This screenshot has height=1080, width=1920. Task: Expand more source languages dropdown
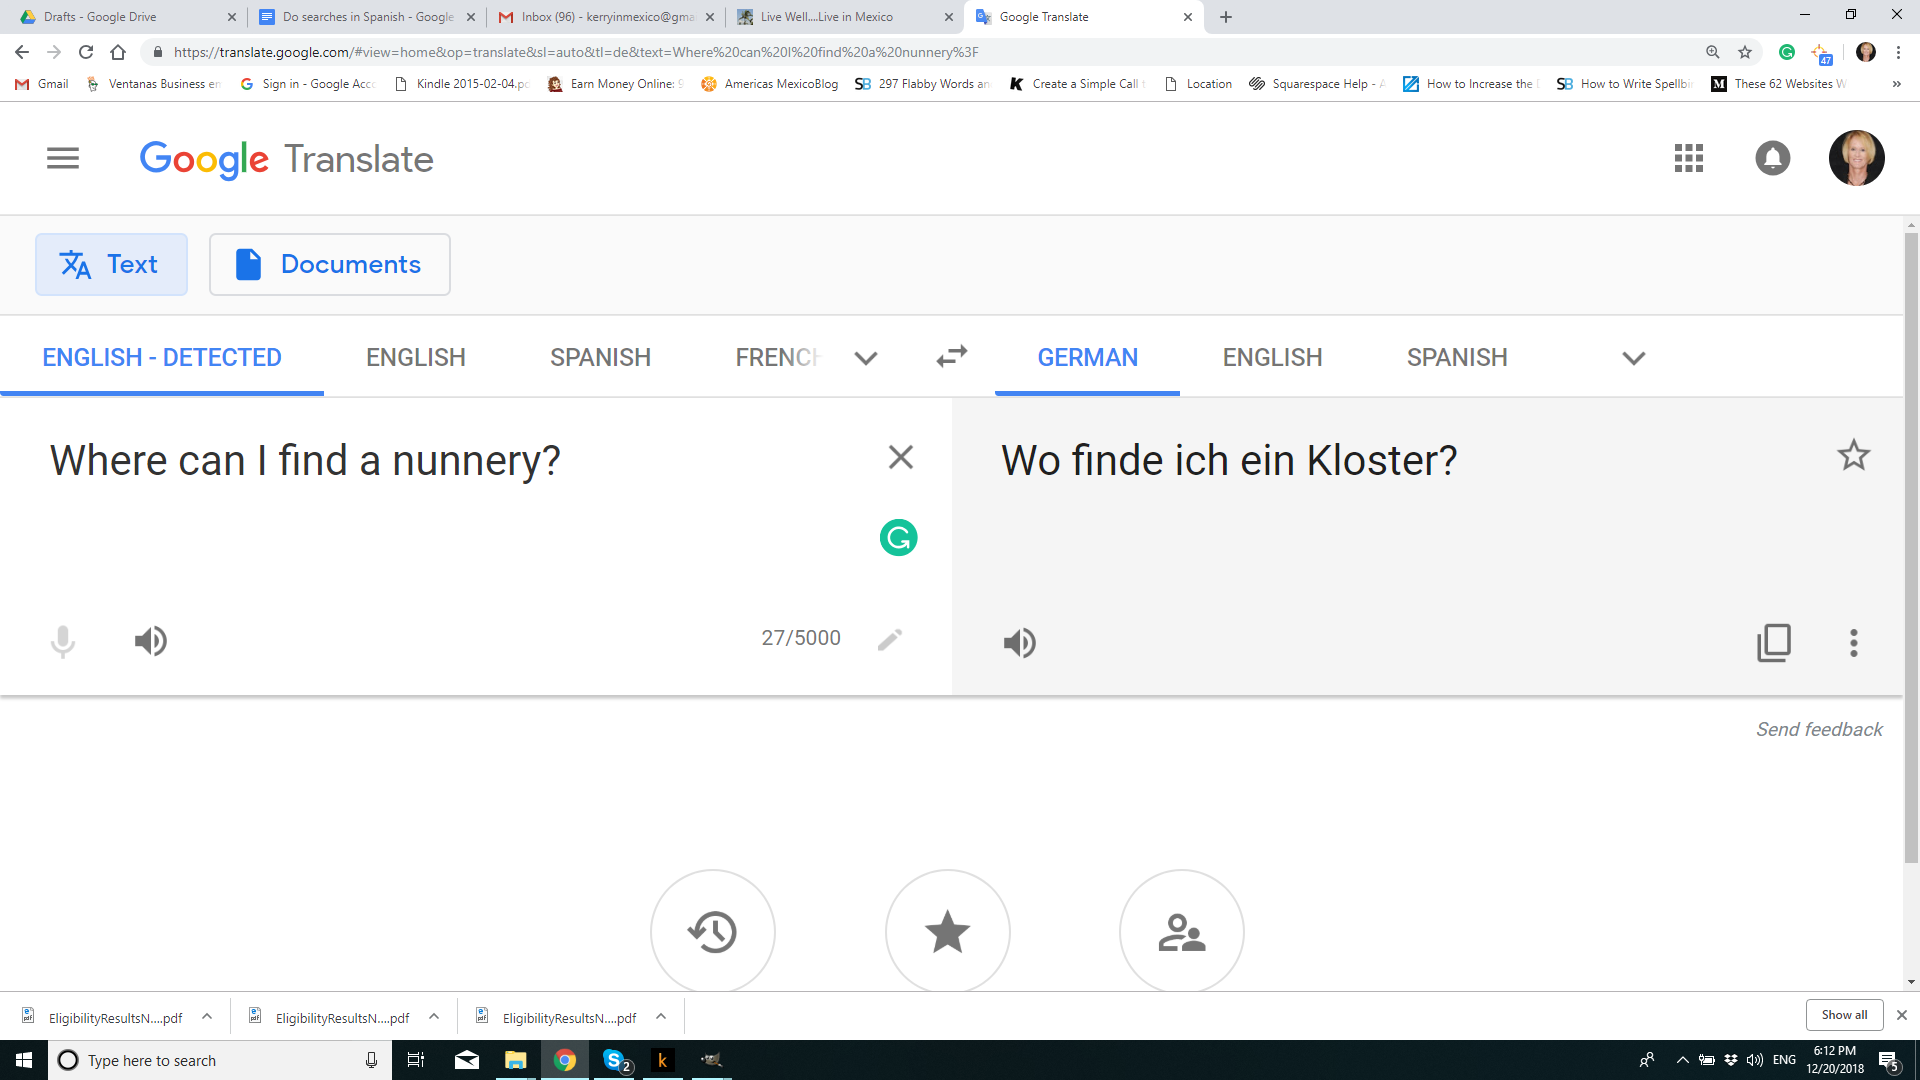click(866, 358)
